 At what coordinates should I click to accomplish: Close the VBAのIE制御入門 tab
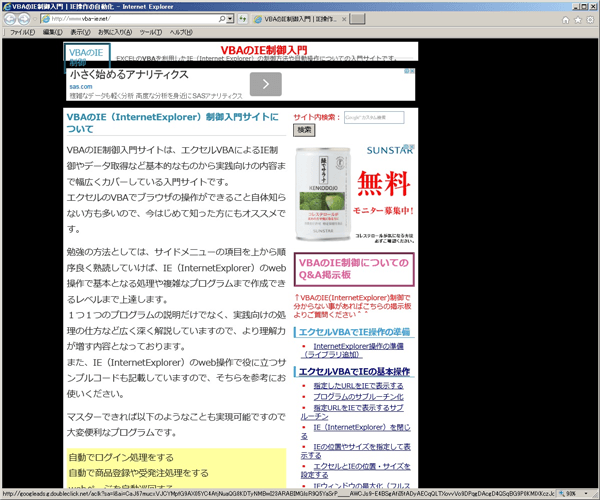344,19
